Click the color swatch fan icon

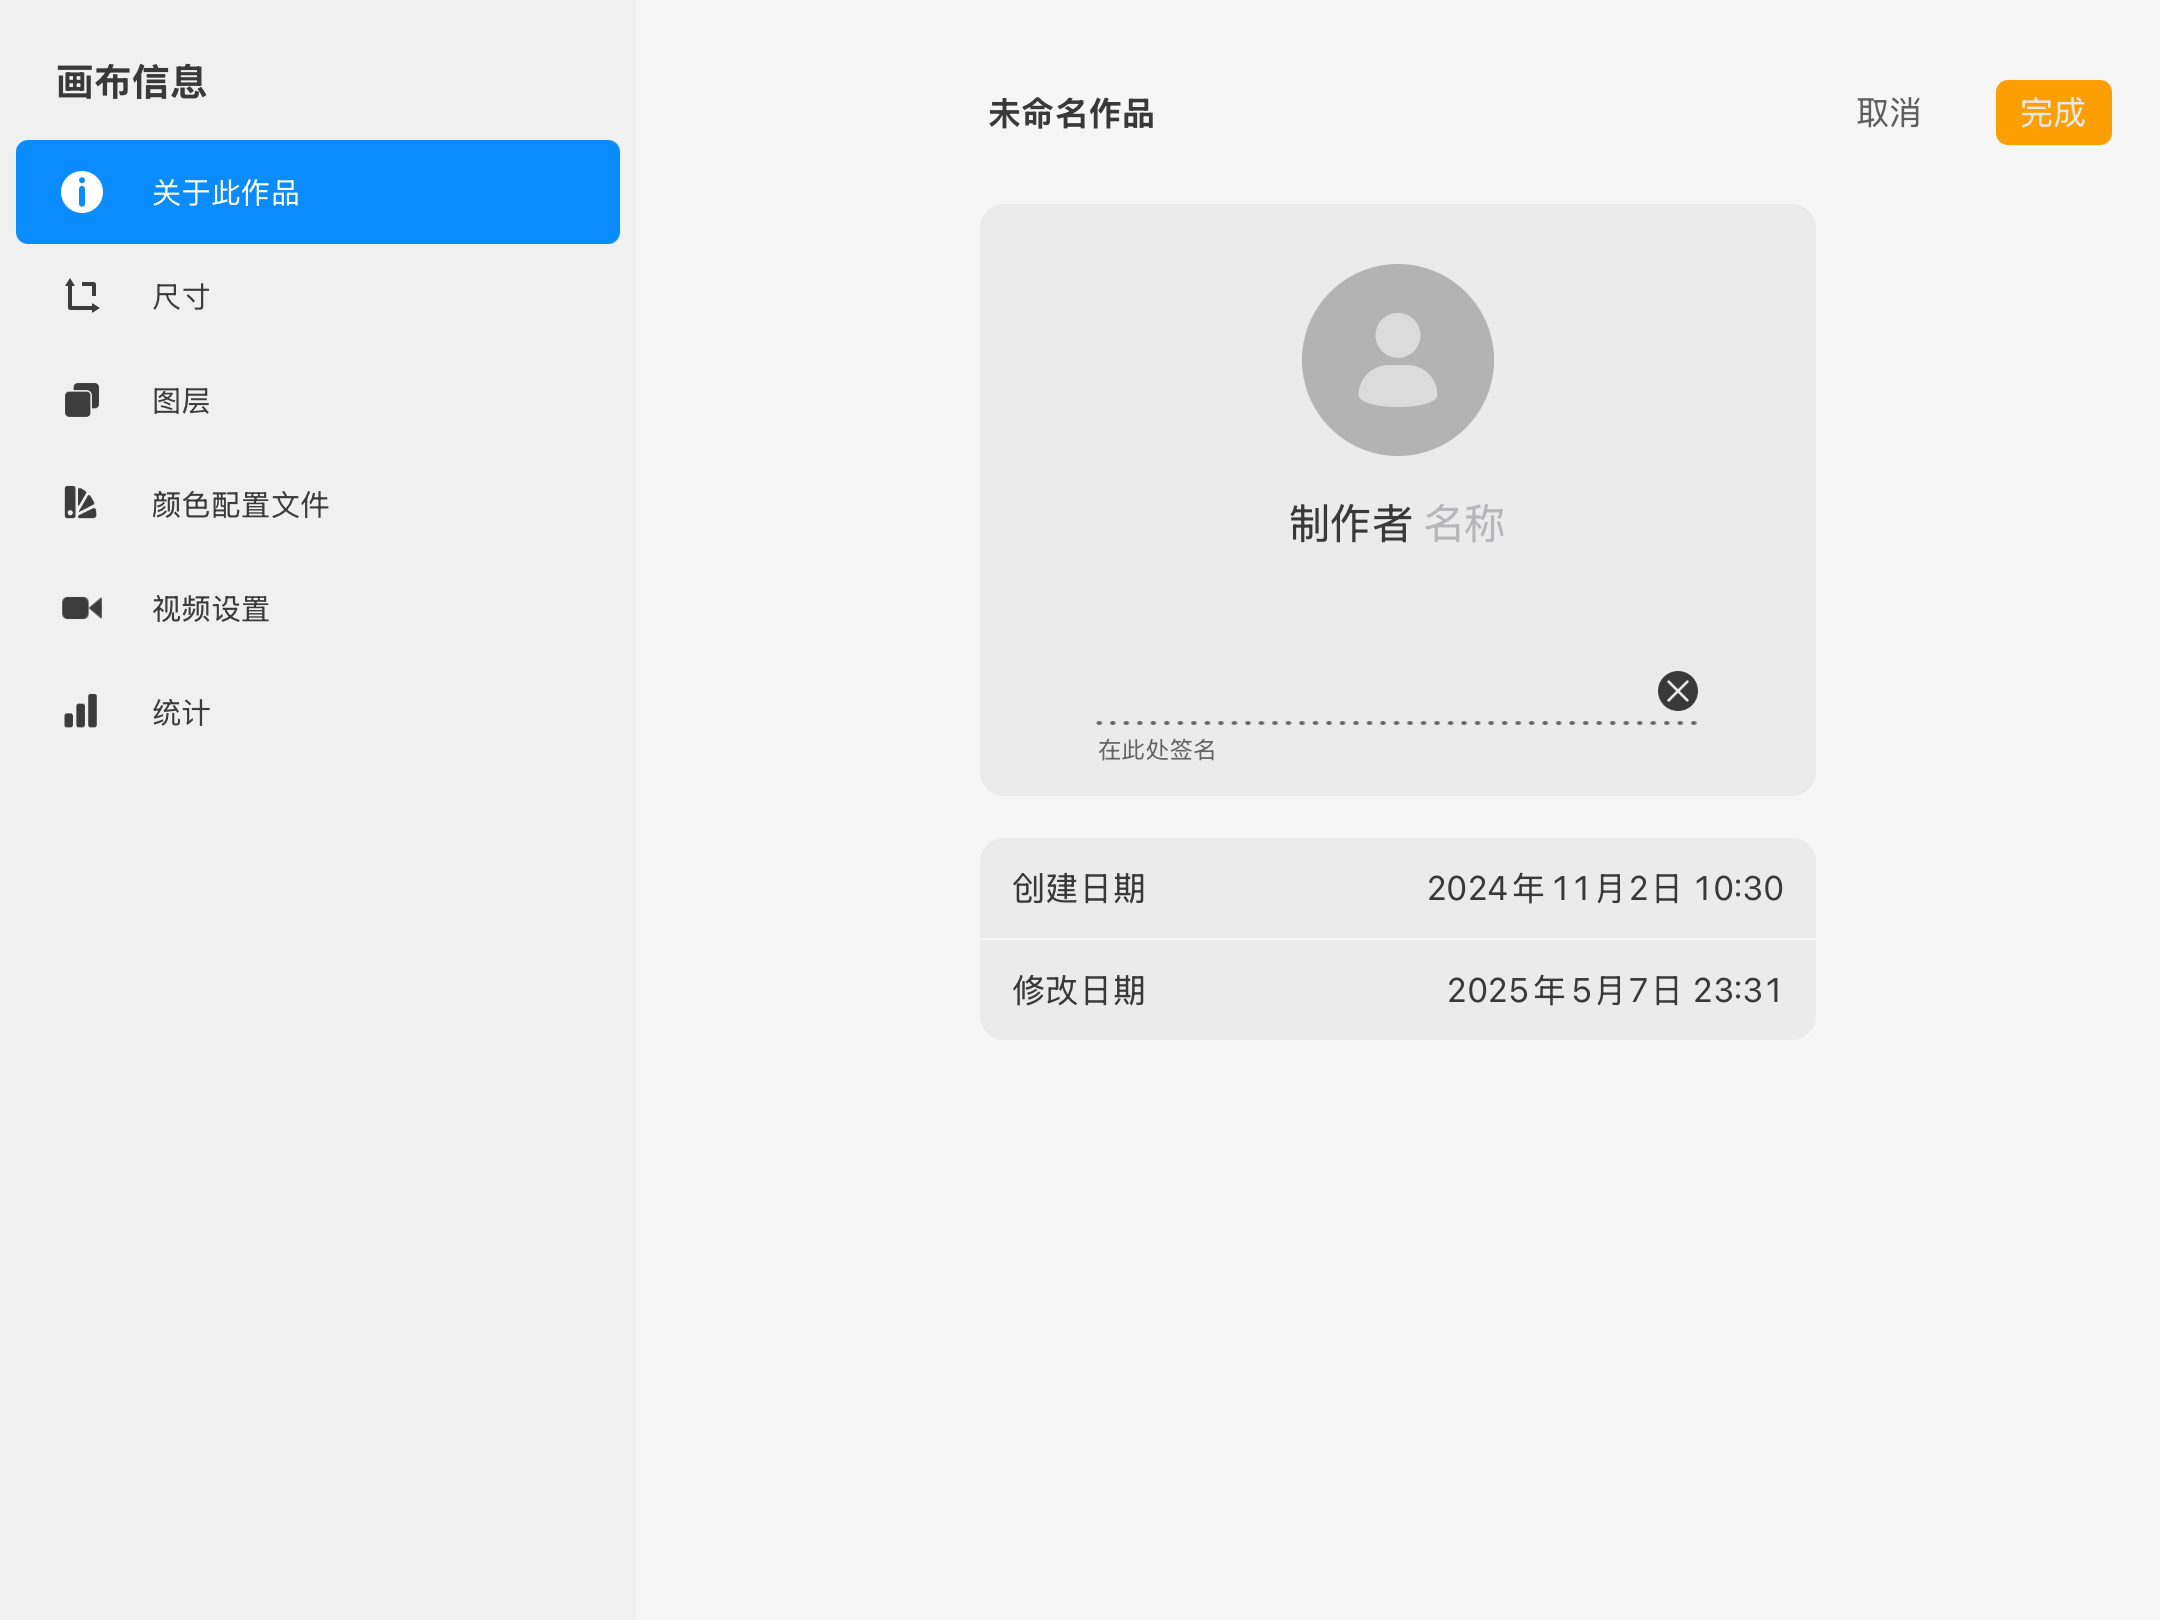pyautogui.click(x=80, y=503)
